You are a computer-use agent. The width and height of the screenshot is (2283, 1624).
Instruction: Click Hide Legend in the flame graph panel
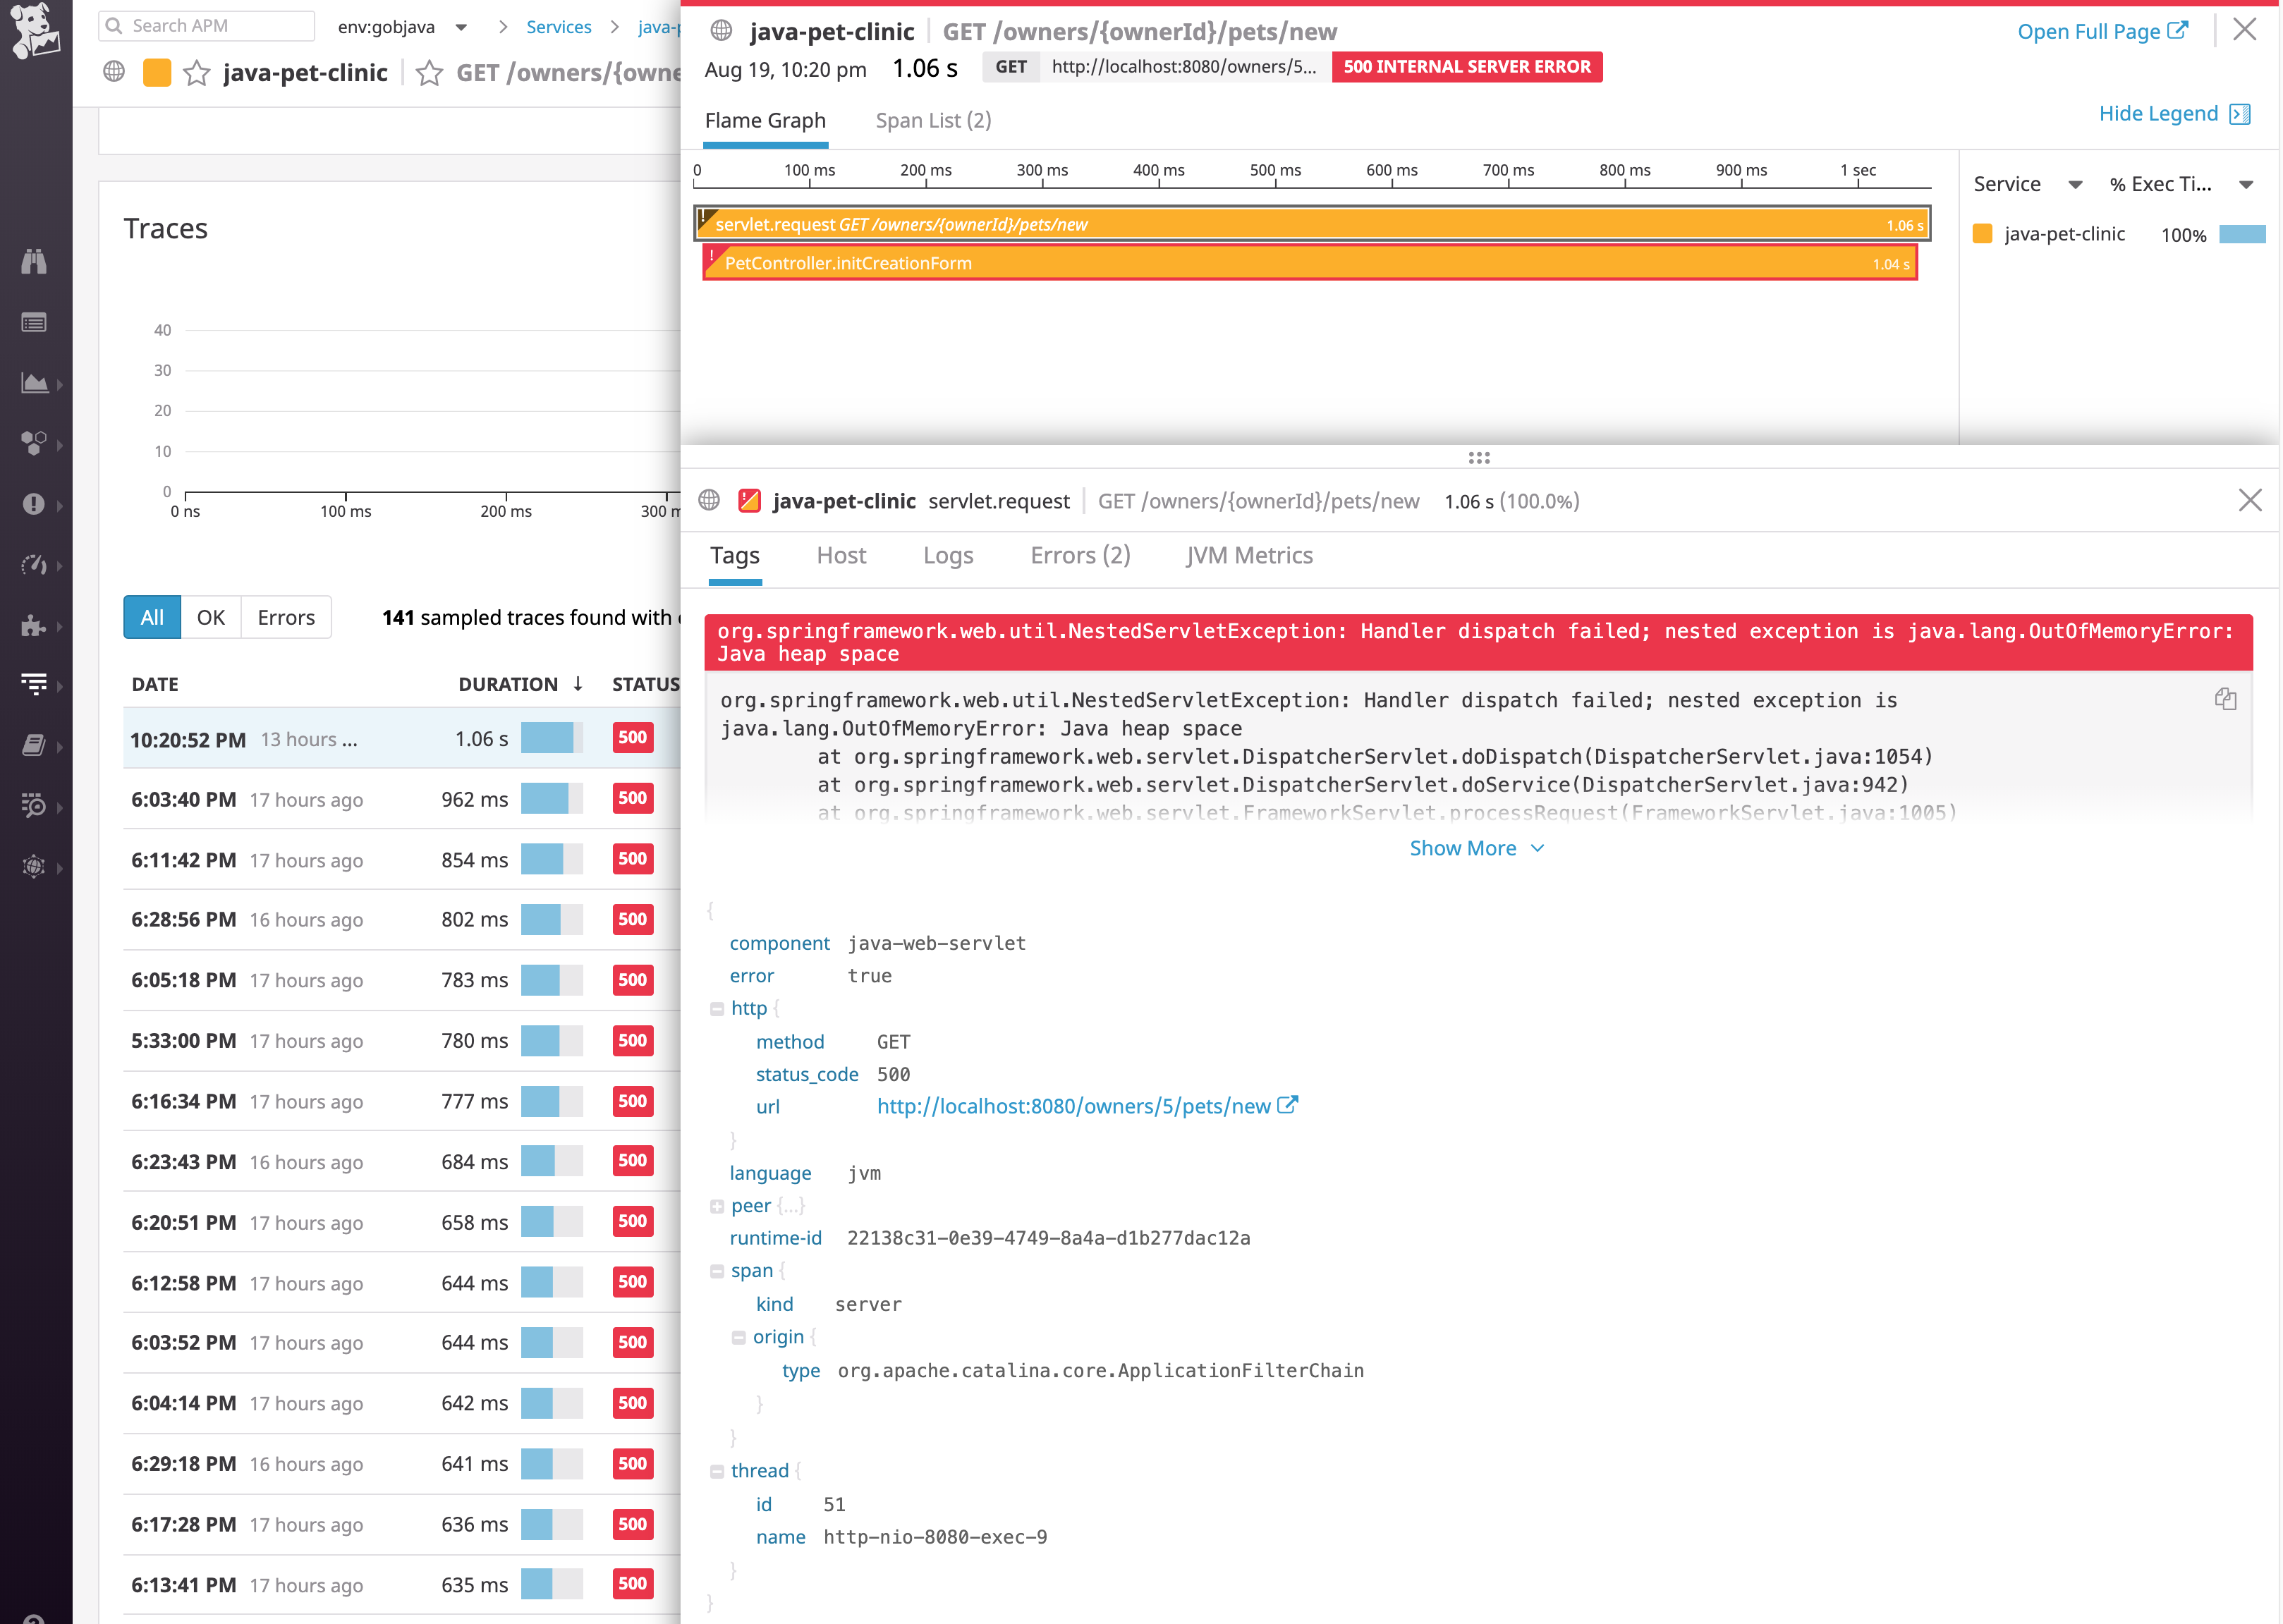[x=2161, y=113]
